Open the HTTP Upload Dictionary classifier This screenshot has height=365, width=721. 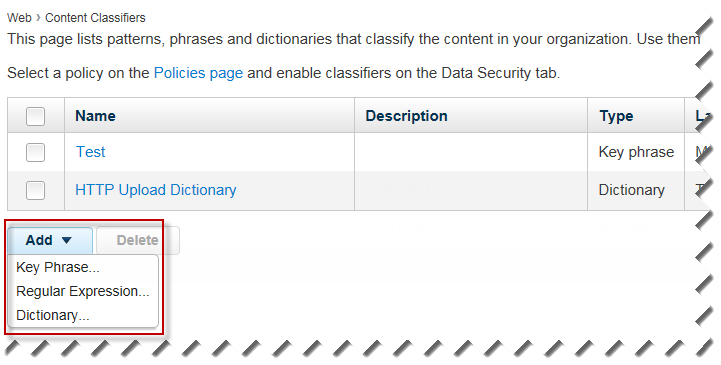click(x=156, y=190)
